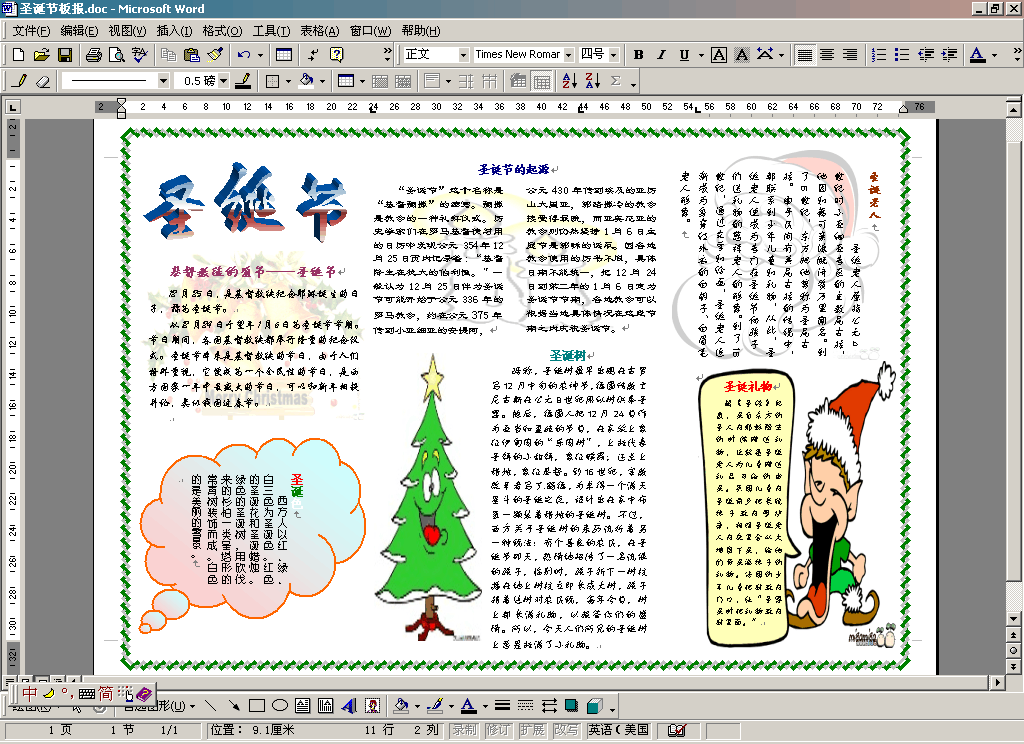
Task: Click the 录制 macro record indicator
Action: pyautogui.click(x=464, y=730)
